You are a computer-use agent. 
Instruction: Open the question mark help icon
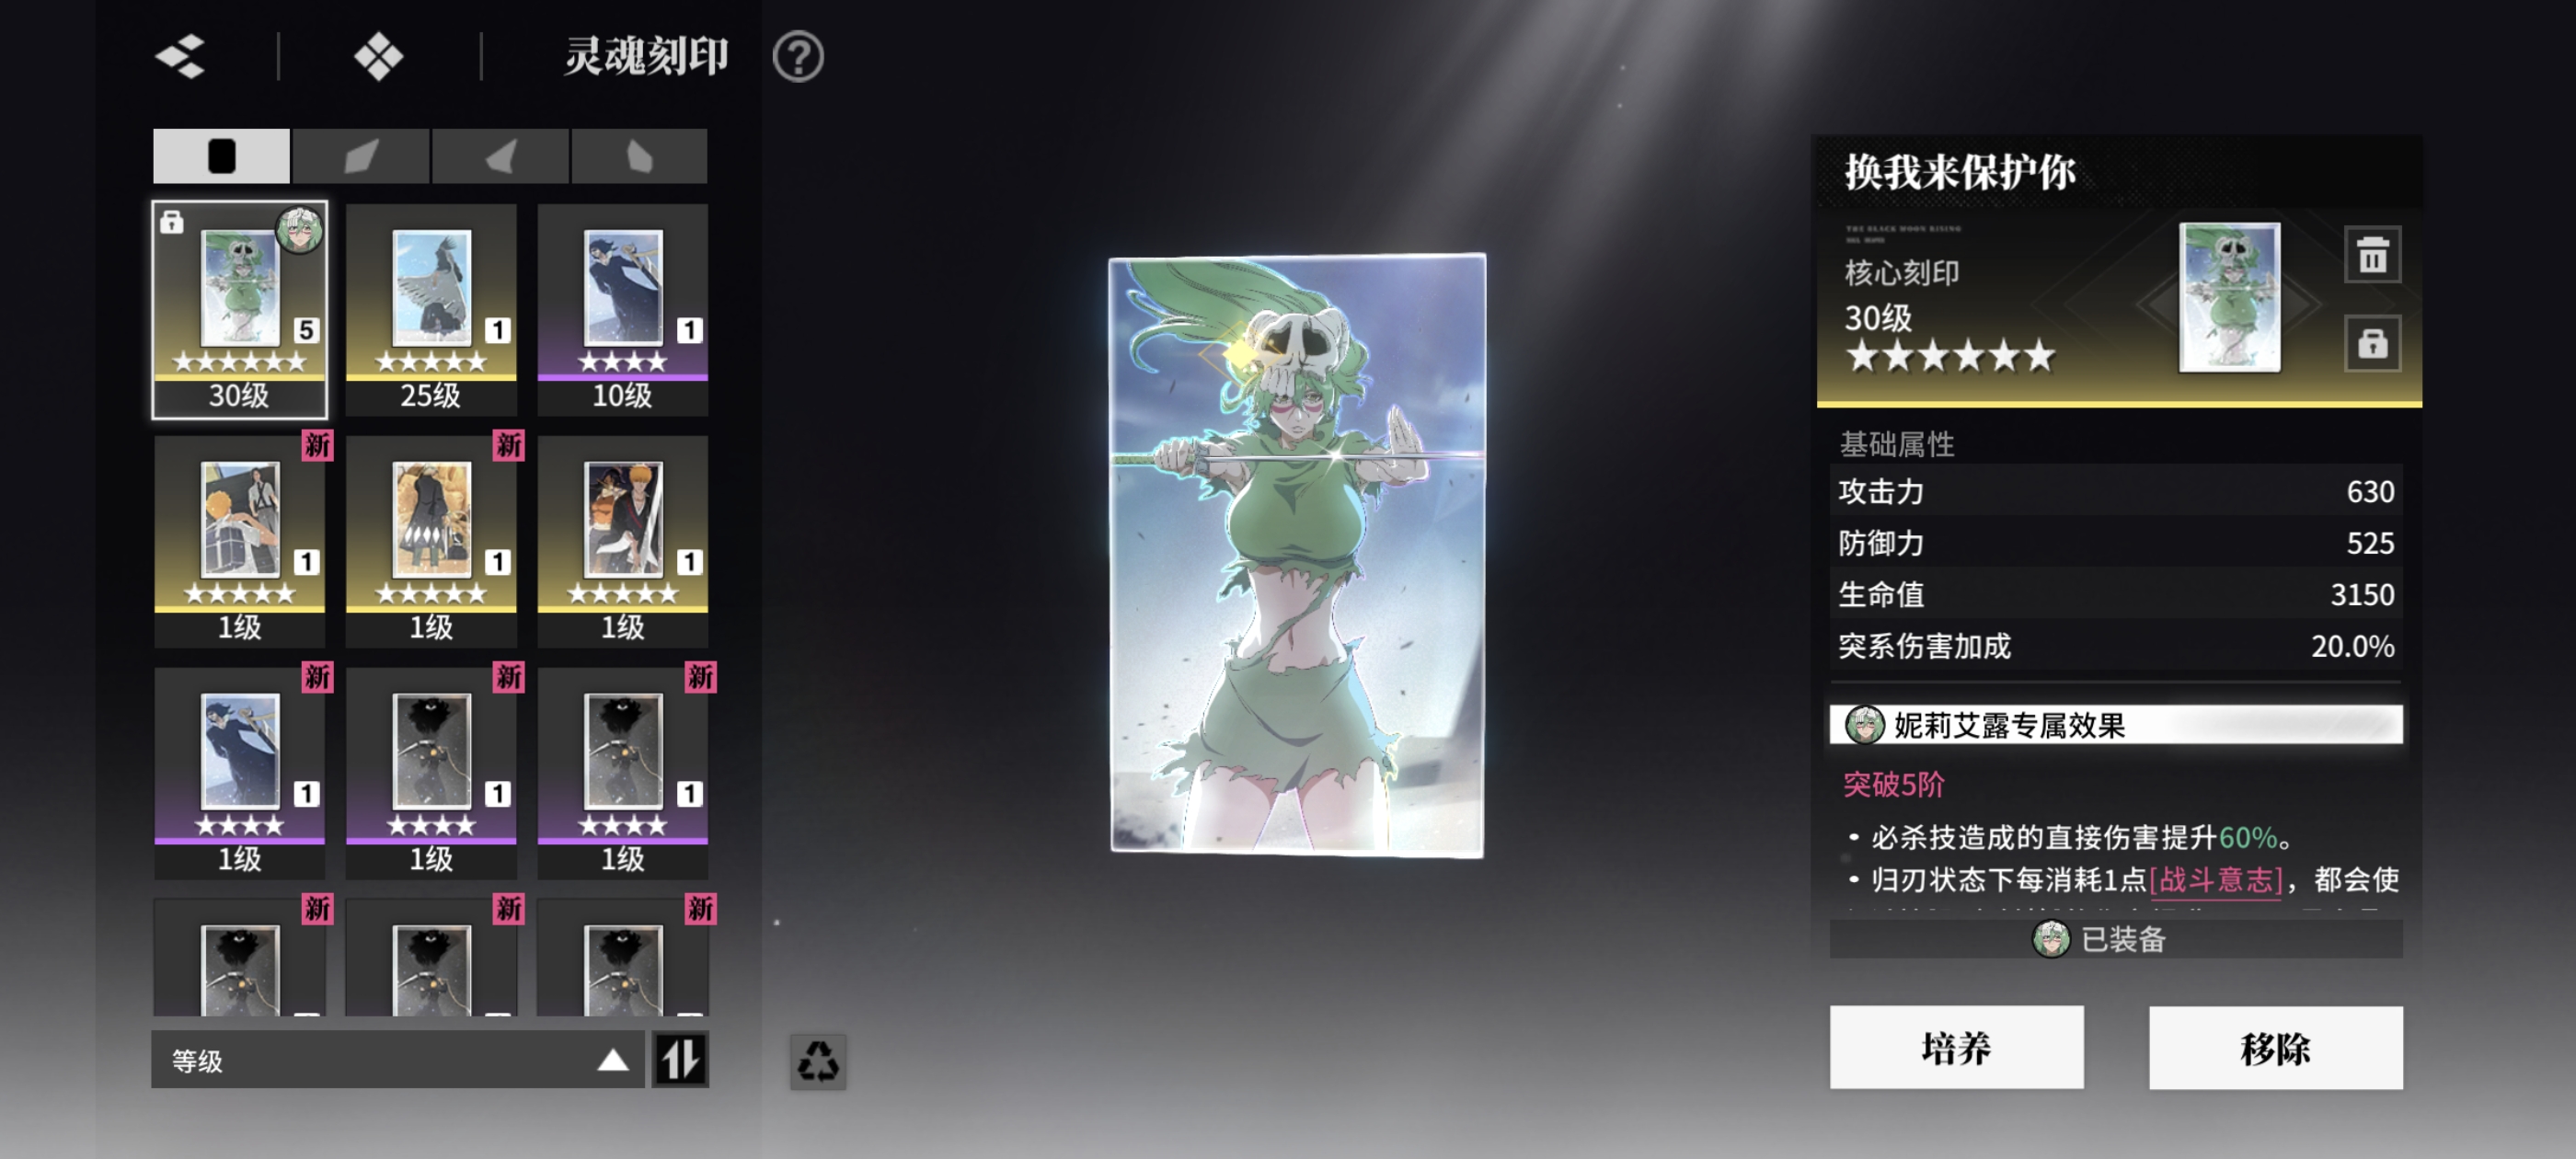[x=797, y=57]
